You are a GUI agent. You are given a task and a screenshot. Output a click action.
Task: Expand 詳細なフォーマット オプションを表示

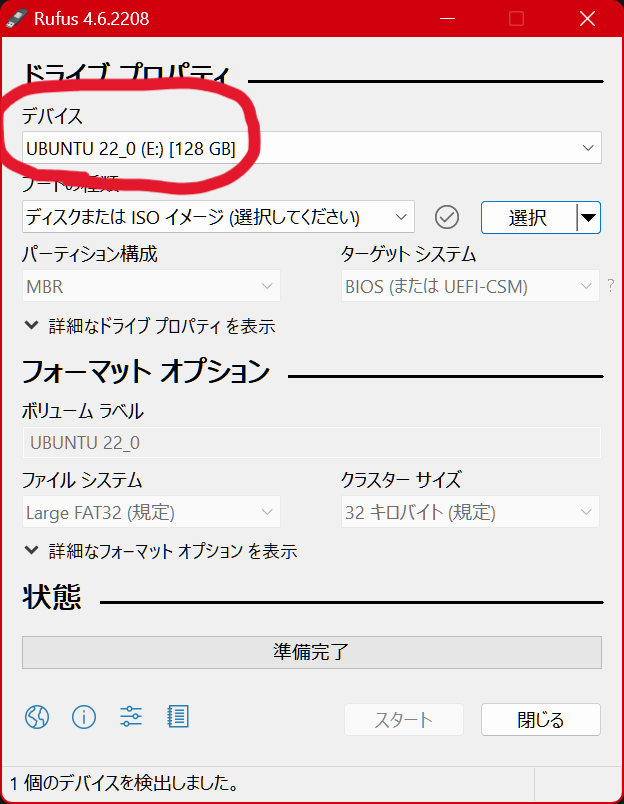(x=160, y=551)
